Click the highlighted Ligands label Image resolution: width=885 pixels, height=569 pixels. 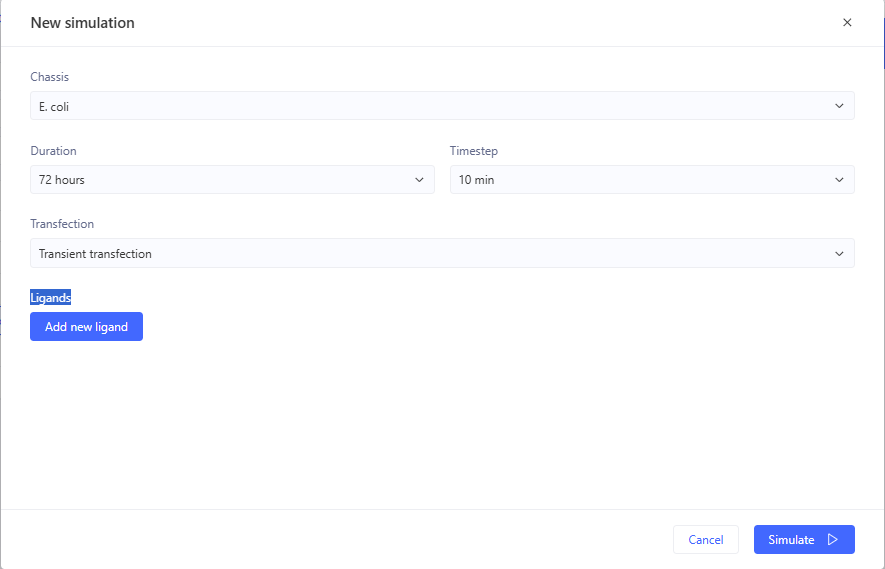pyautogui.click(x=51, y=297)
